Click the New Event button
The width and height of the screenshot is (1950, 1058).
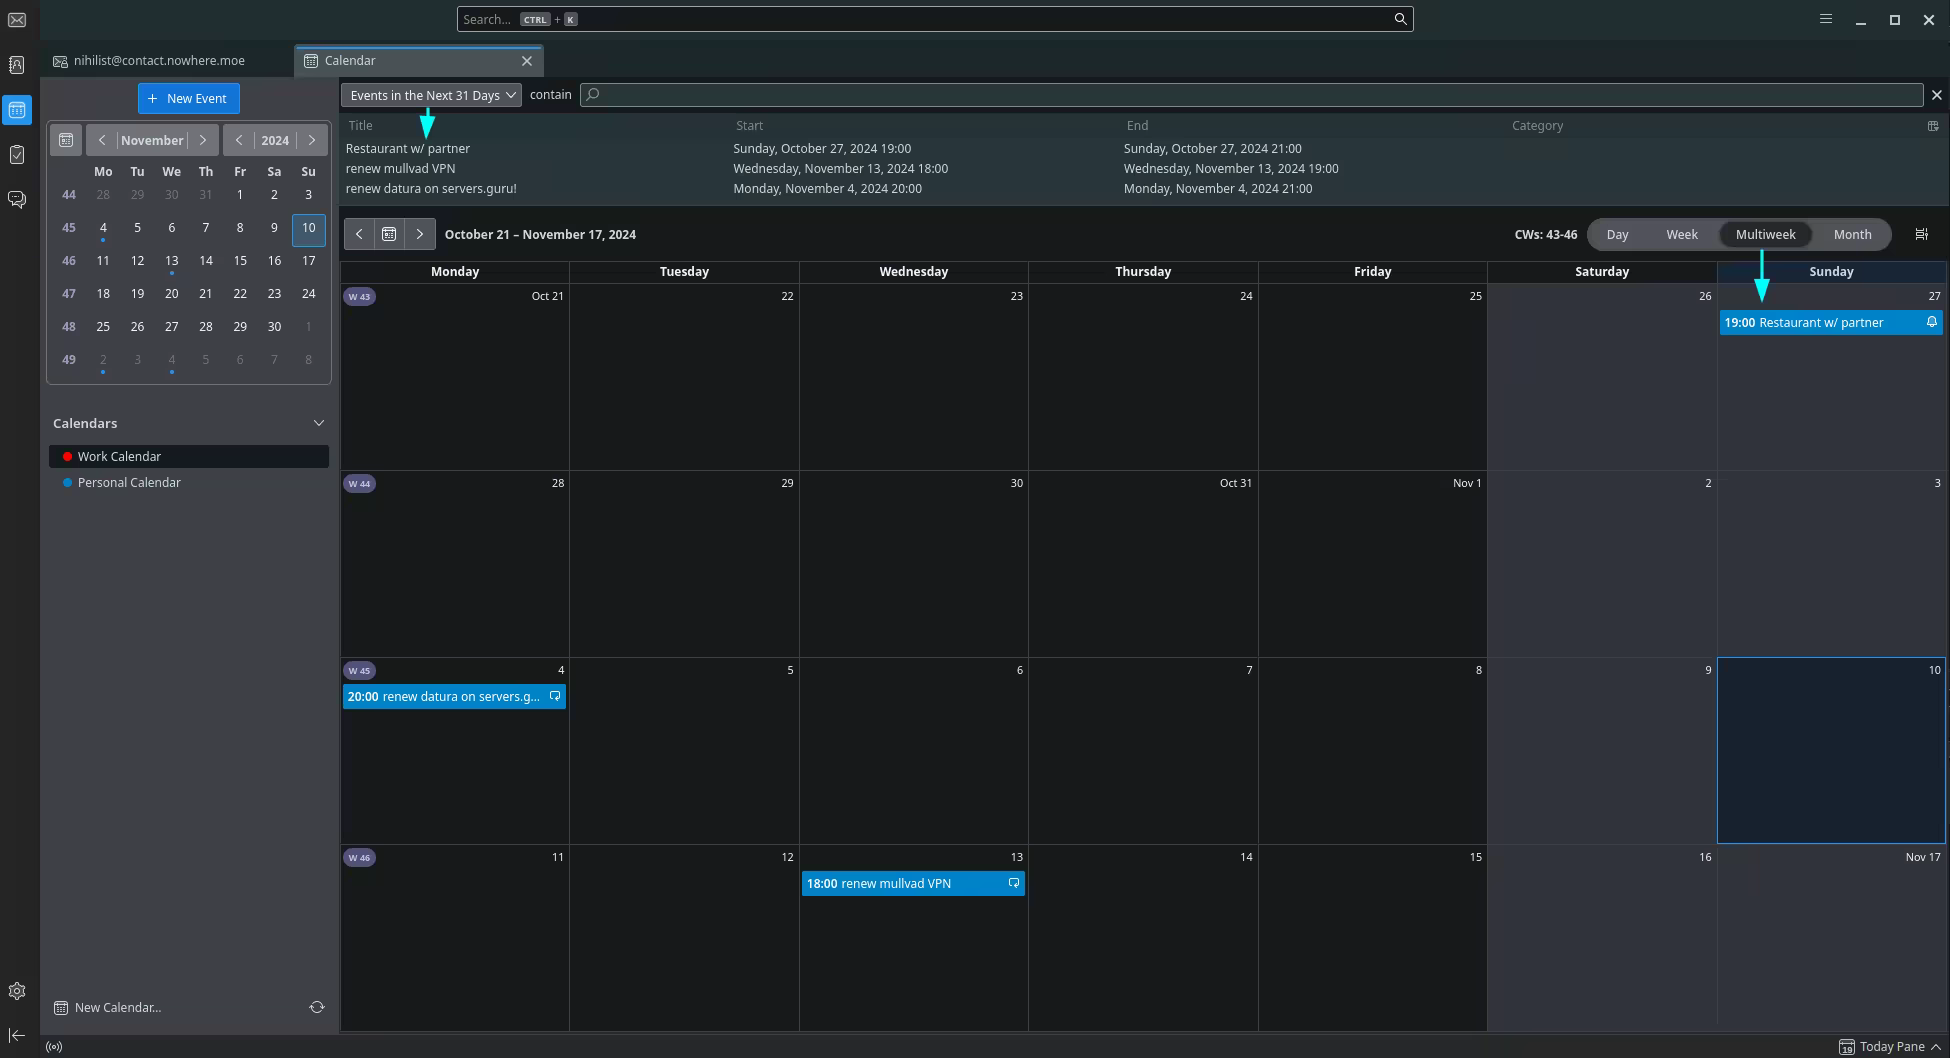pos(188,98)
